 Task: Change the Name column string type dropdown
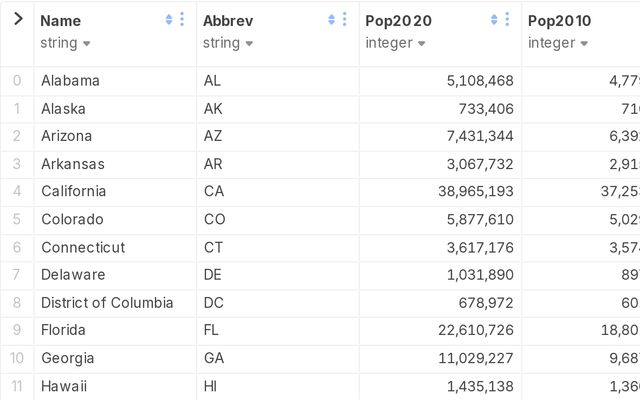[x=66, y=43]
